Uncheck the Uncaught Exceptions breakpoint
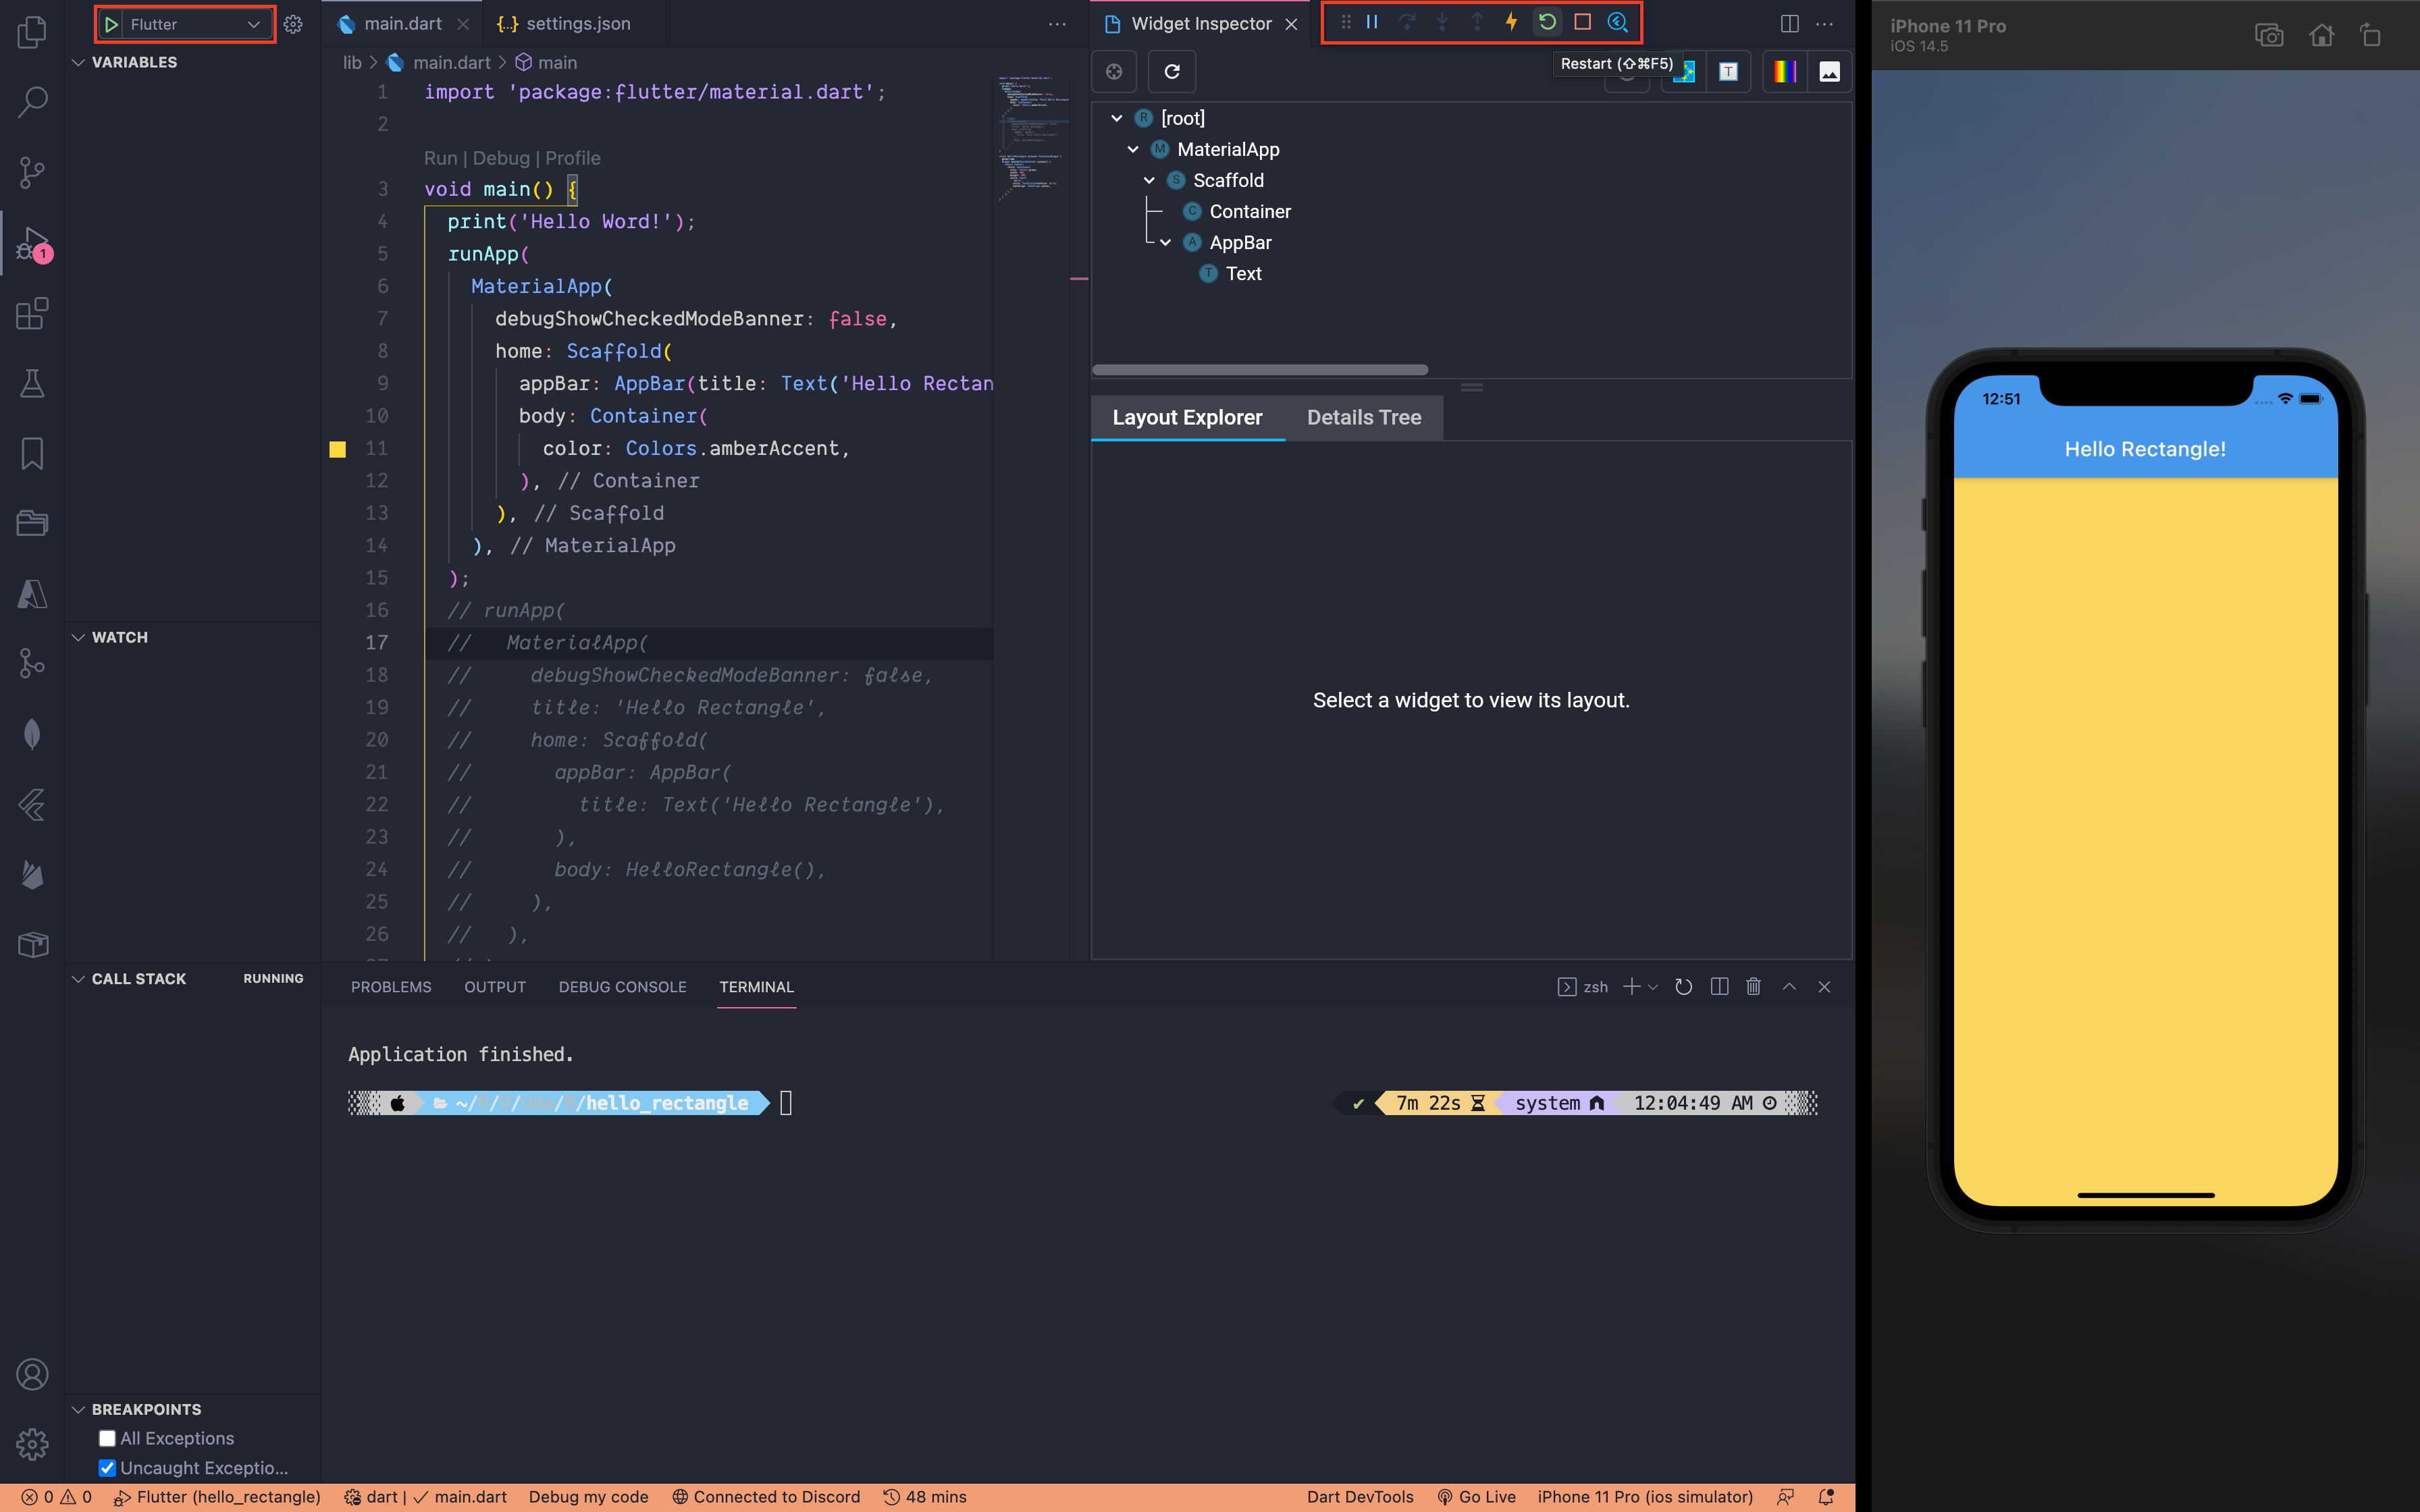Viewport: 2420px width, 1512px height. point(107,1468)
